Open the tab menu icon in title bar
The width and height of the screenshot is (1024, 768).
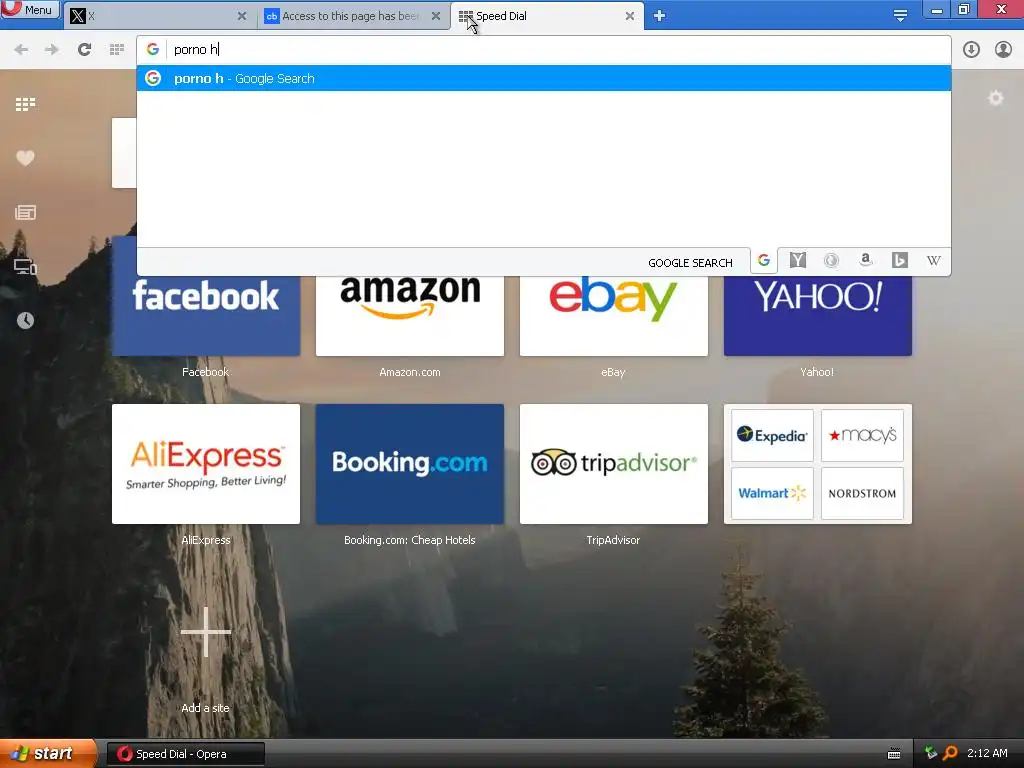(x=900, y=16)
